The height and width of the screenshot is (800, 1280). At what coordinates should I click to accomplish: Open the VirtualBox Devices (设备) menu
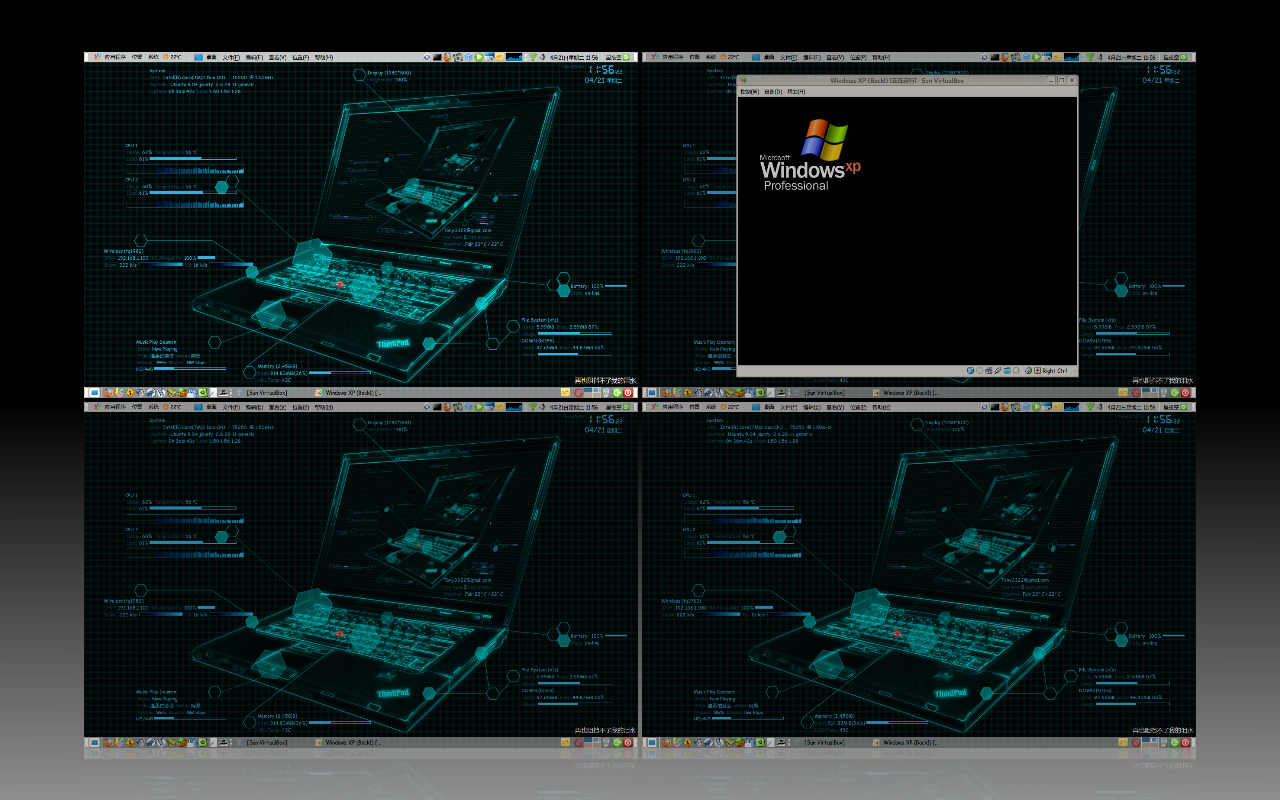773,91
